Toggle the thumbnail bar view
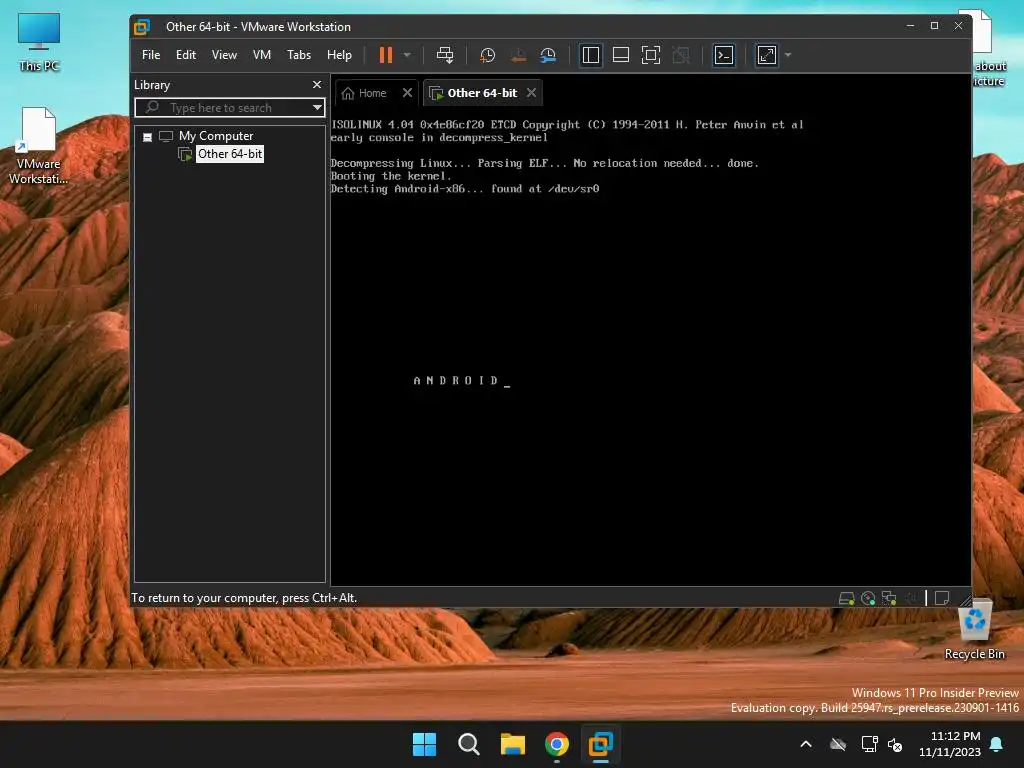The height and width of the screenshot is (768, 1024). [x=620, y=55]
